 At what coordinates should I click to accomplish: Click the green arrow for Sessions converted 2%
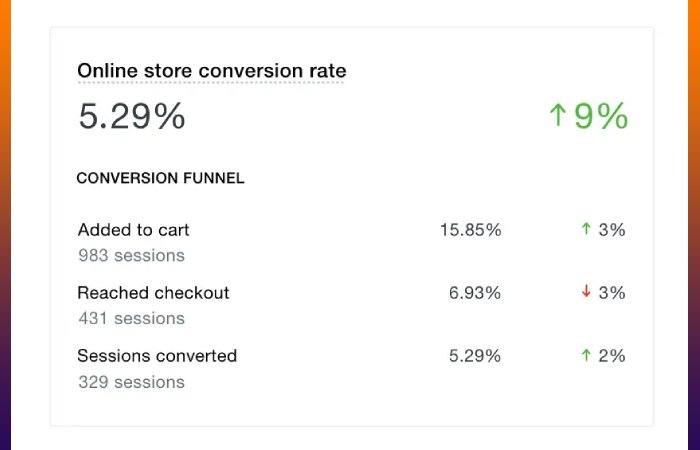tap(586, 355)
